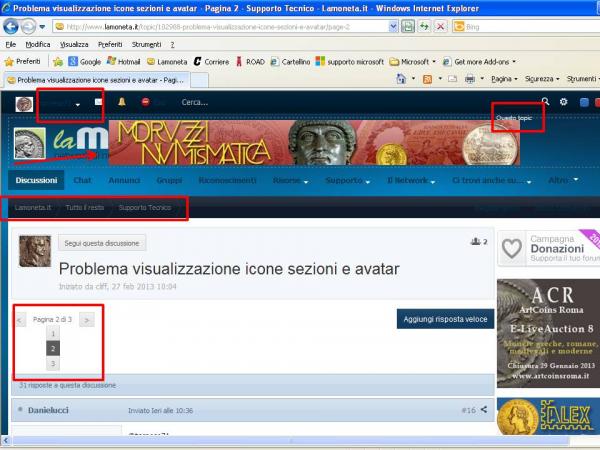
Task: Click the forum search magnifier icon
Action: coord(545,102)
